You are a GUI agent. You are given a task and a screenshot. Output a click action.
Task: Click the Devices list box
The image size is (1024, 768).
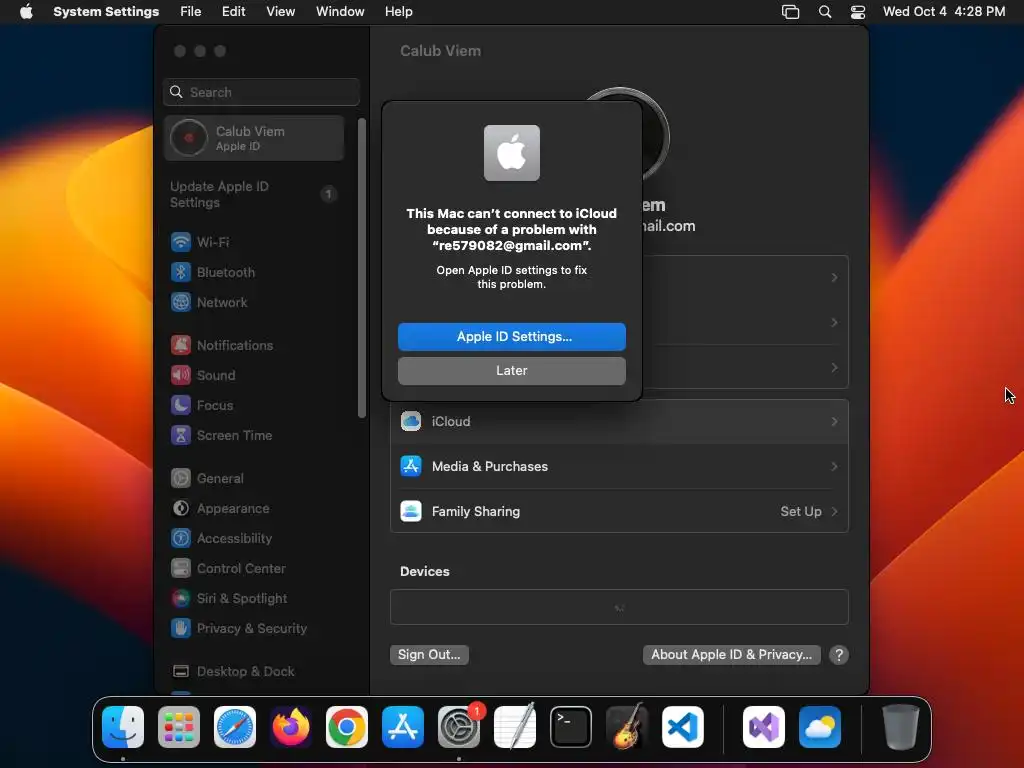point(619,607)
